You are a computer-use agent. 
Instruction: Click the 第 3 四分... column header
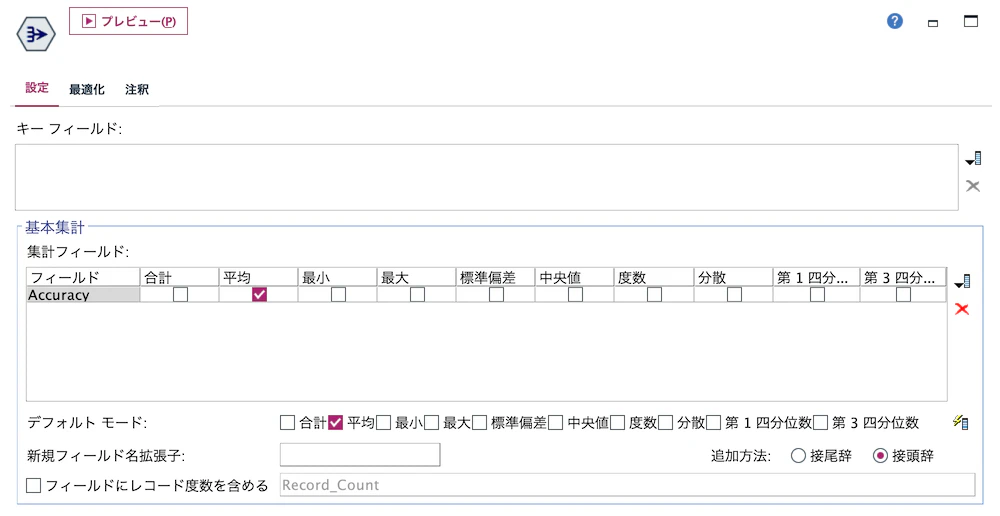coord(903,277)
